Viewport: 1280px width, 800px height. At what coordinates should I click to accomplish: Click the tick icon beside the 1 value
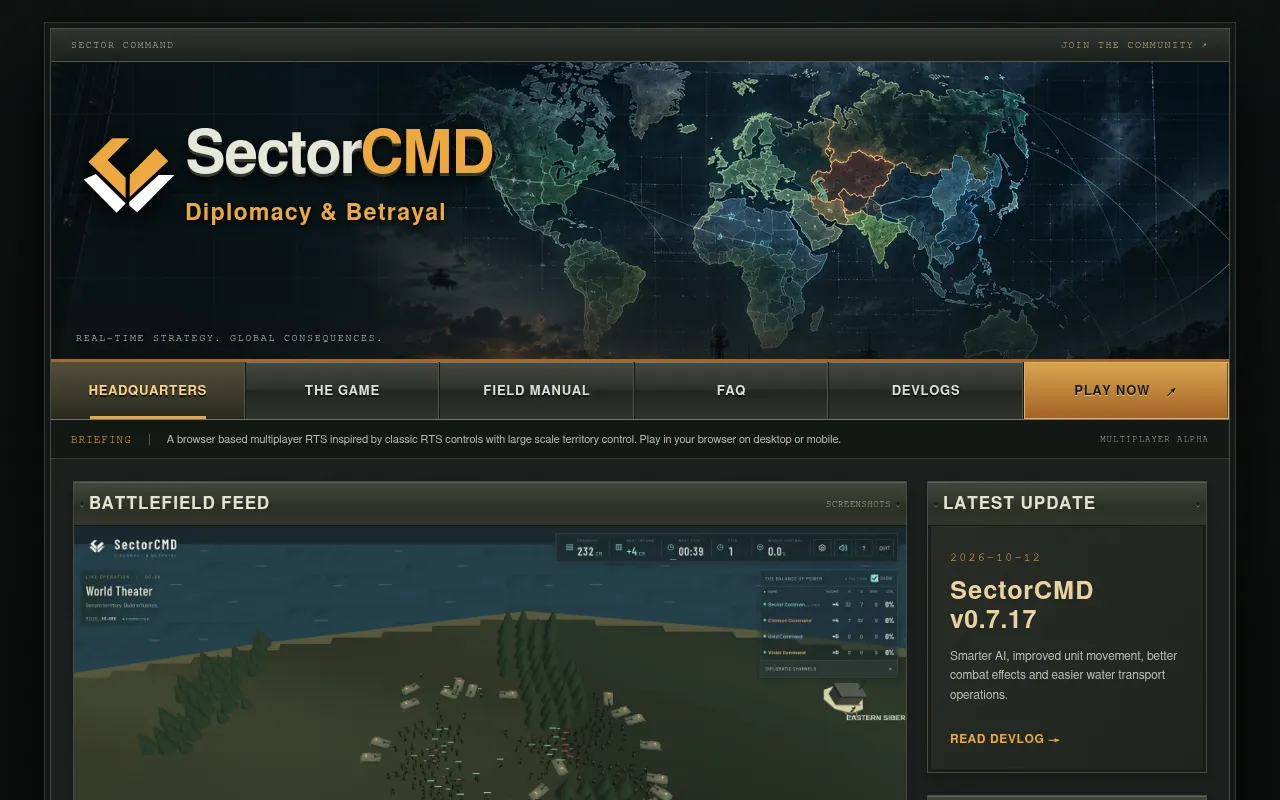[720, 548]
